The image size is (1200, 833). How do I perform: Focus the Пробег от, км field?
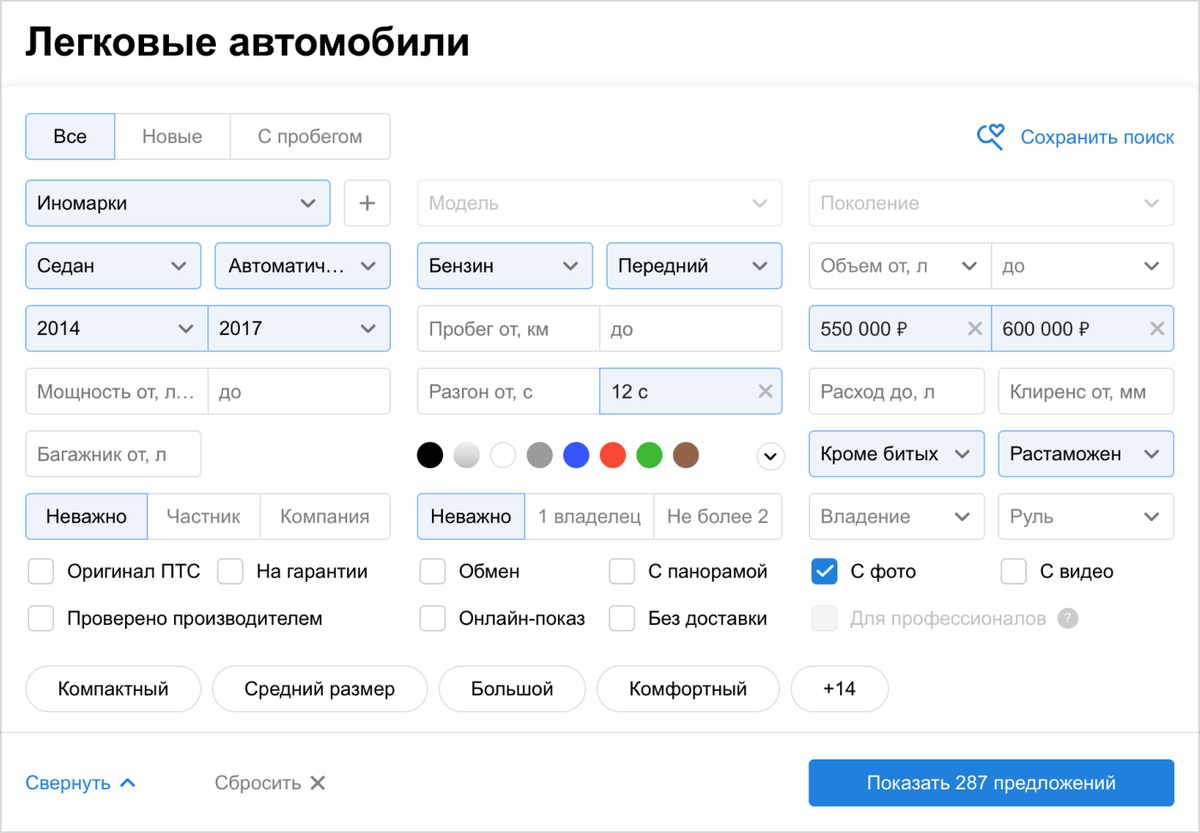coord(508,329)
